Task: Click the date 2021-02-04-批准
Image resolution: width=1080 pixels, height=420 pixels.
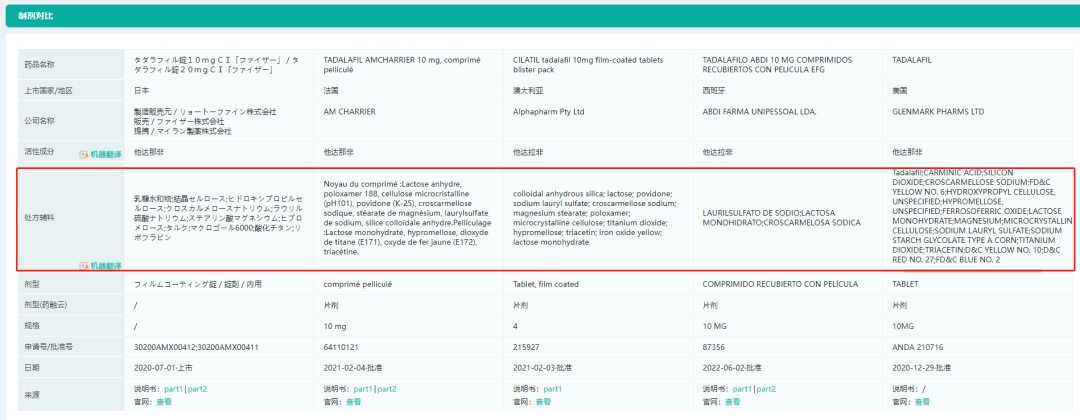Action: point(353,368)
